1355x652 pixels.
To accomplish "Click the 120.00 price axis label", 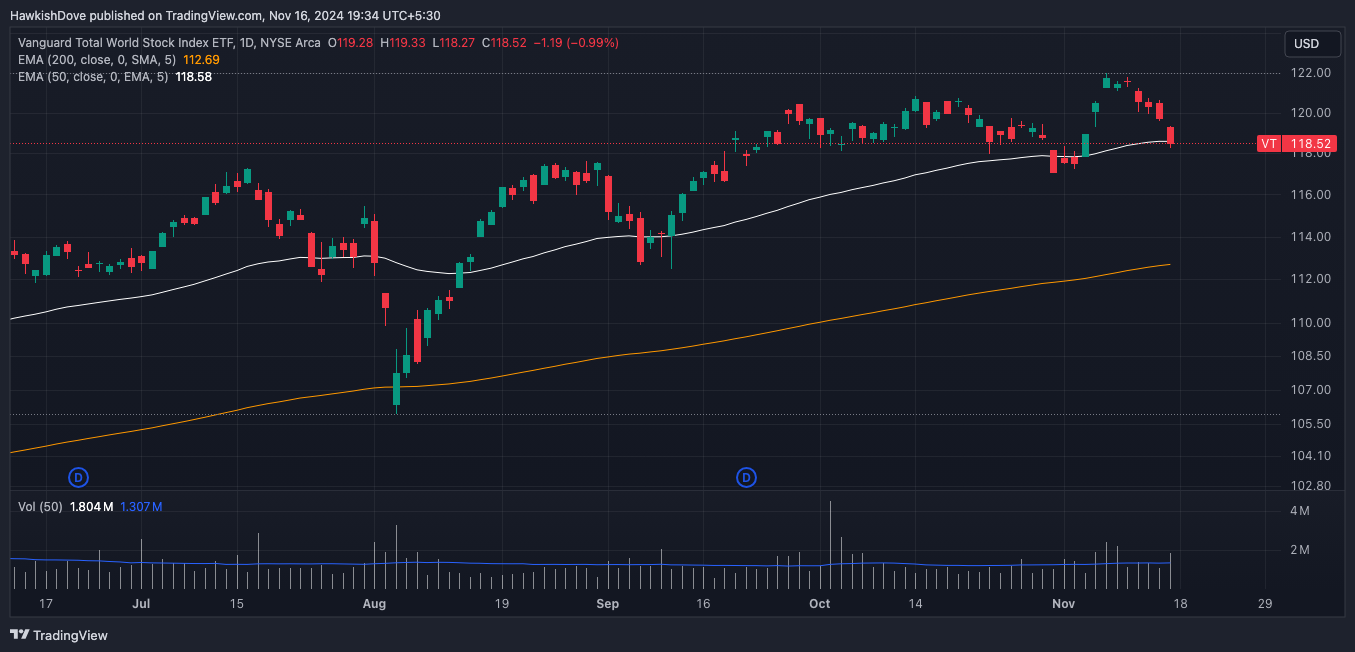I will coord(1311,113).
